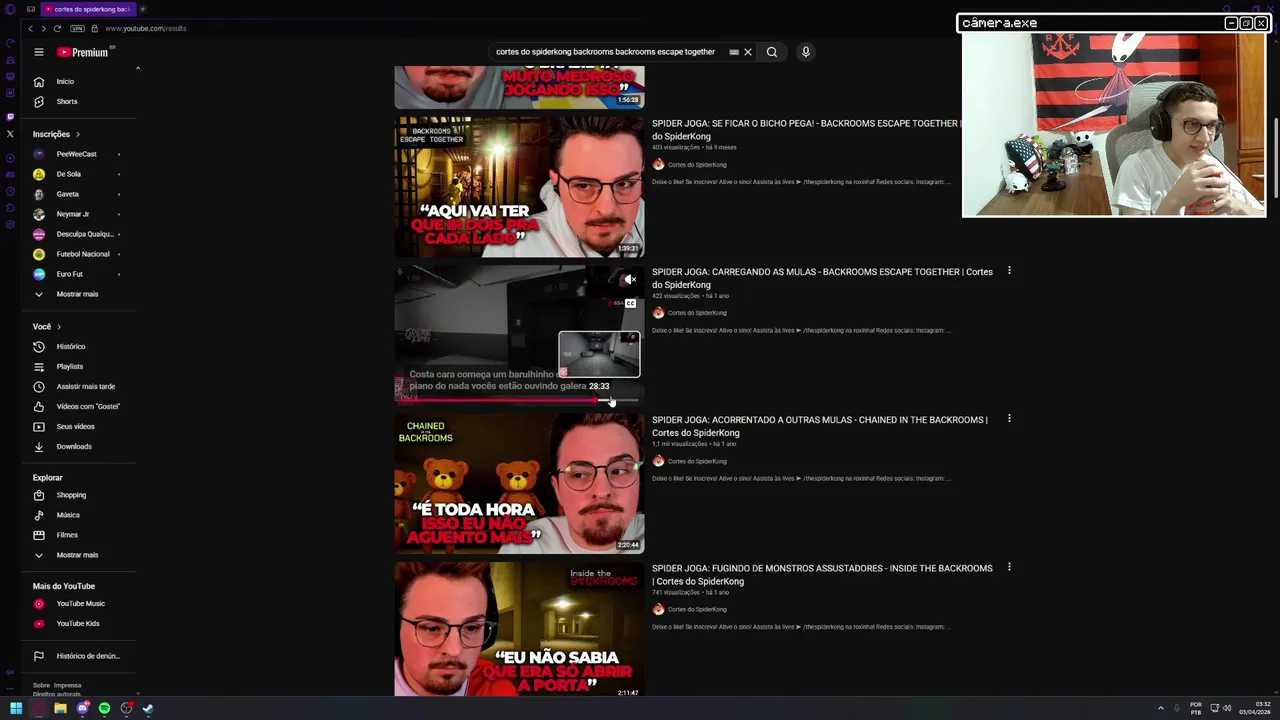Image resolution: width=1280 pixels, height=720 pixels.
Task: Open a new browser tab with plus
Action: (143, 9)
